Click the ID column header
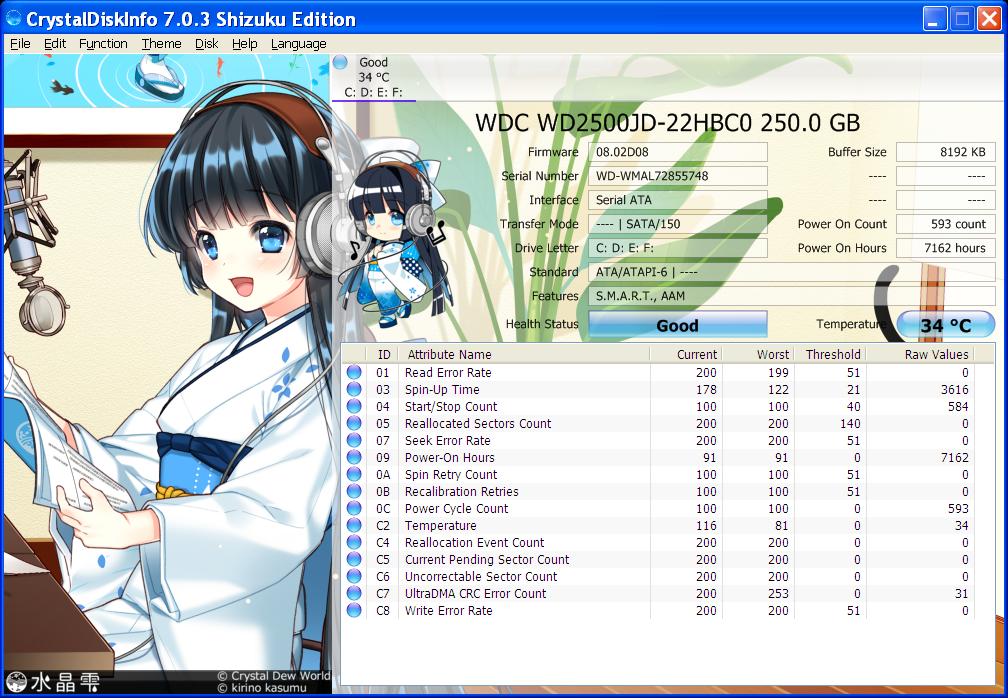This screenshot has width=1008, height=698. point(383,354)
